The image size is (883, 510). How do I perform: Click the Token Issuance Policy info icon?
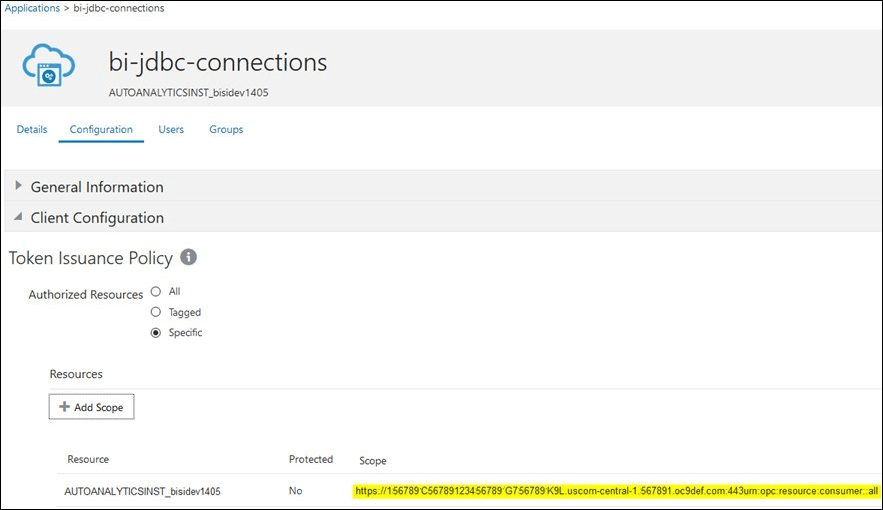[187, 257]
